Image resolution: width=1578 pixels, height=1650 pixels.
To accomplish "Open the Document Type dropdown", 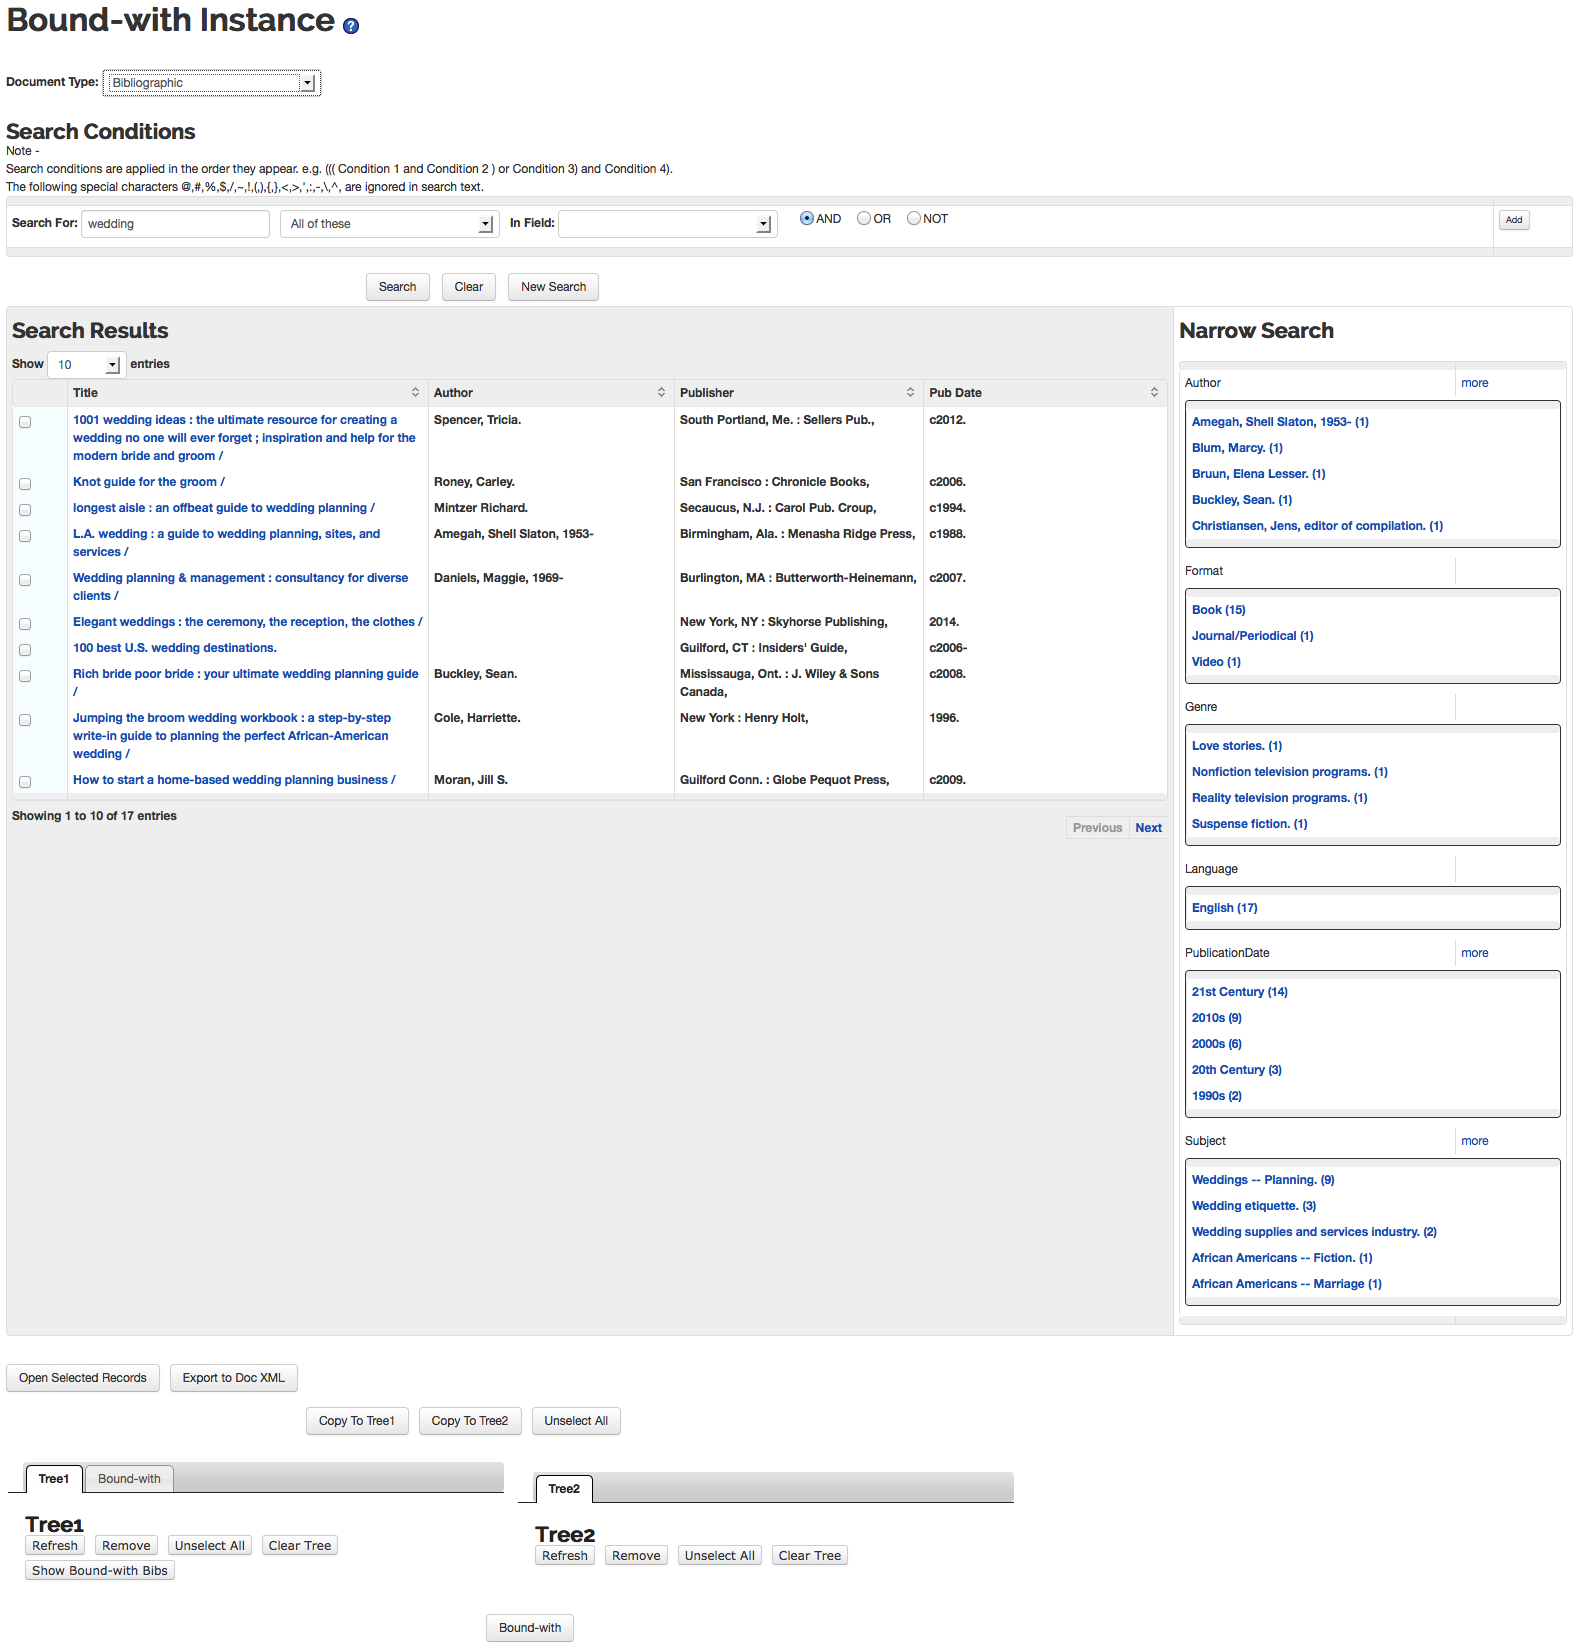I will pyautogui.click(x=212, y=83).
